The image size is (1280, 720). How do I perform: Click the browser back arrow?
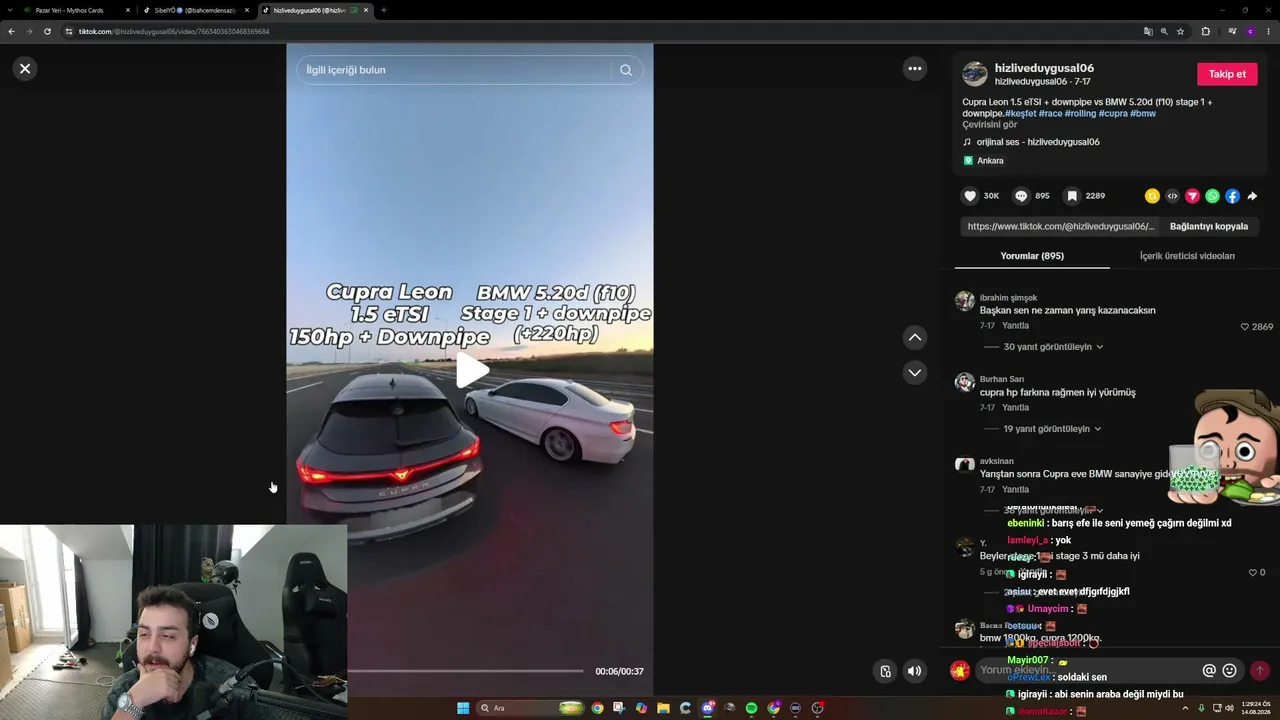pos(11,31)
